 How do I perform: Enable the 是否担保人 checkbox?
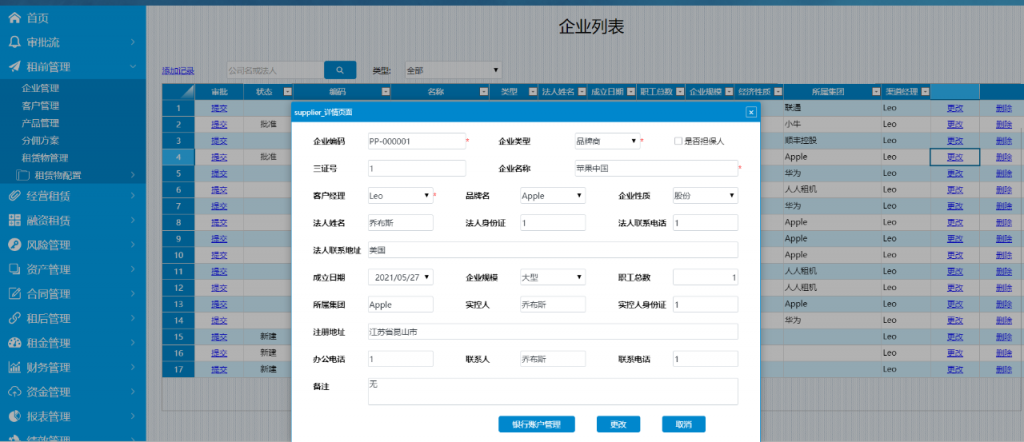(x=678, y=141)
